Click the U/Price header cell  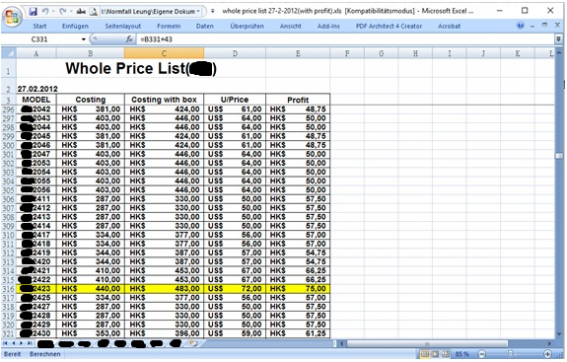tap(235, 99)
